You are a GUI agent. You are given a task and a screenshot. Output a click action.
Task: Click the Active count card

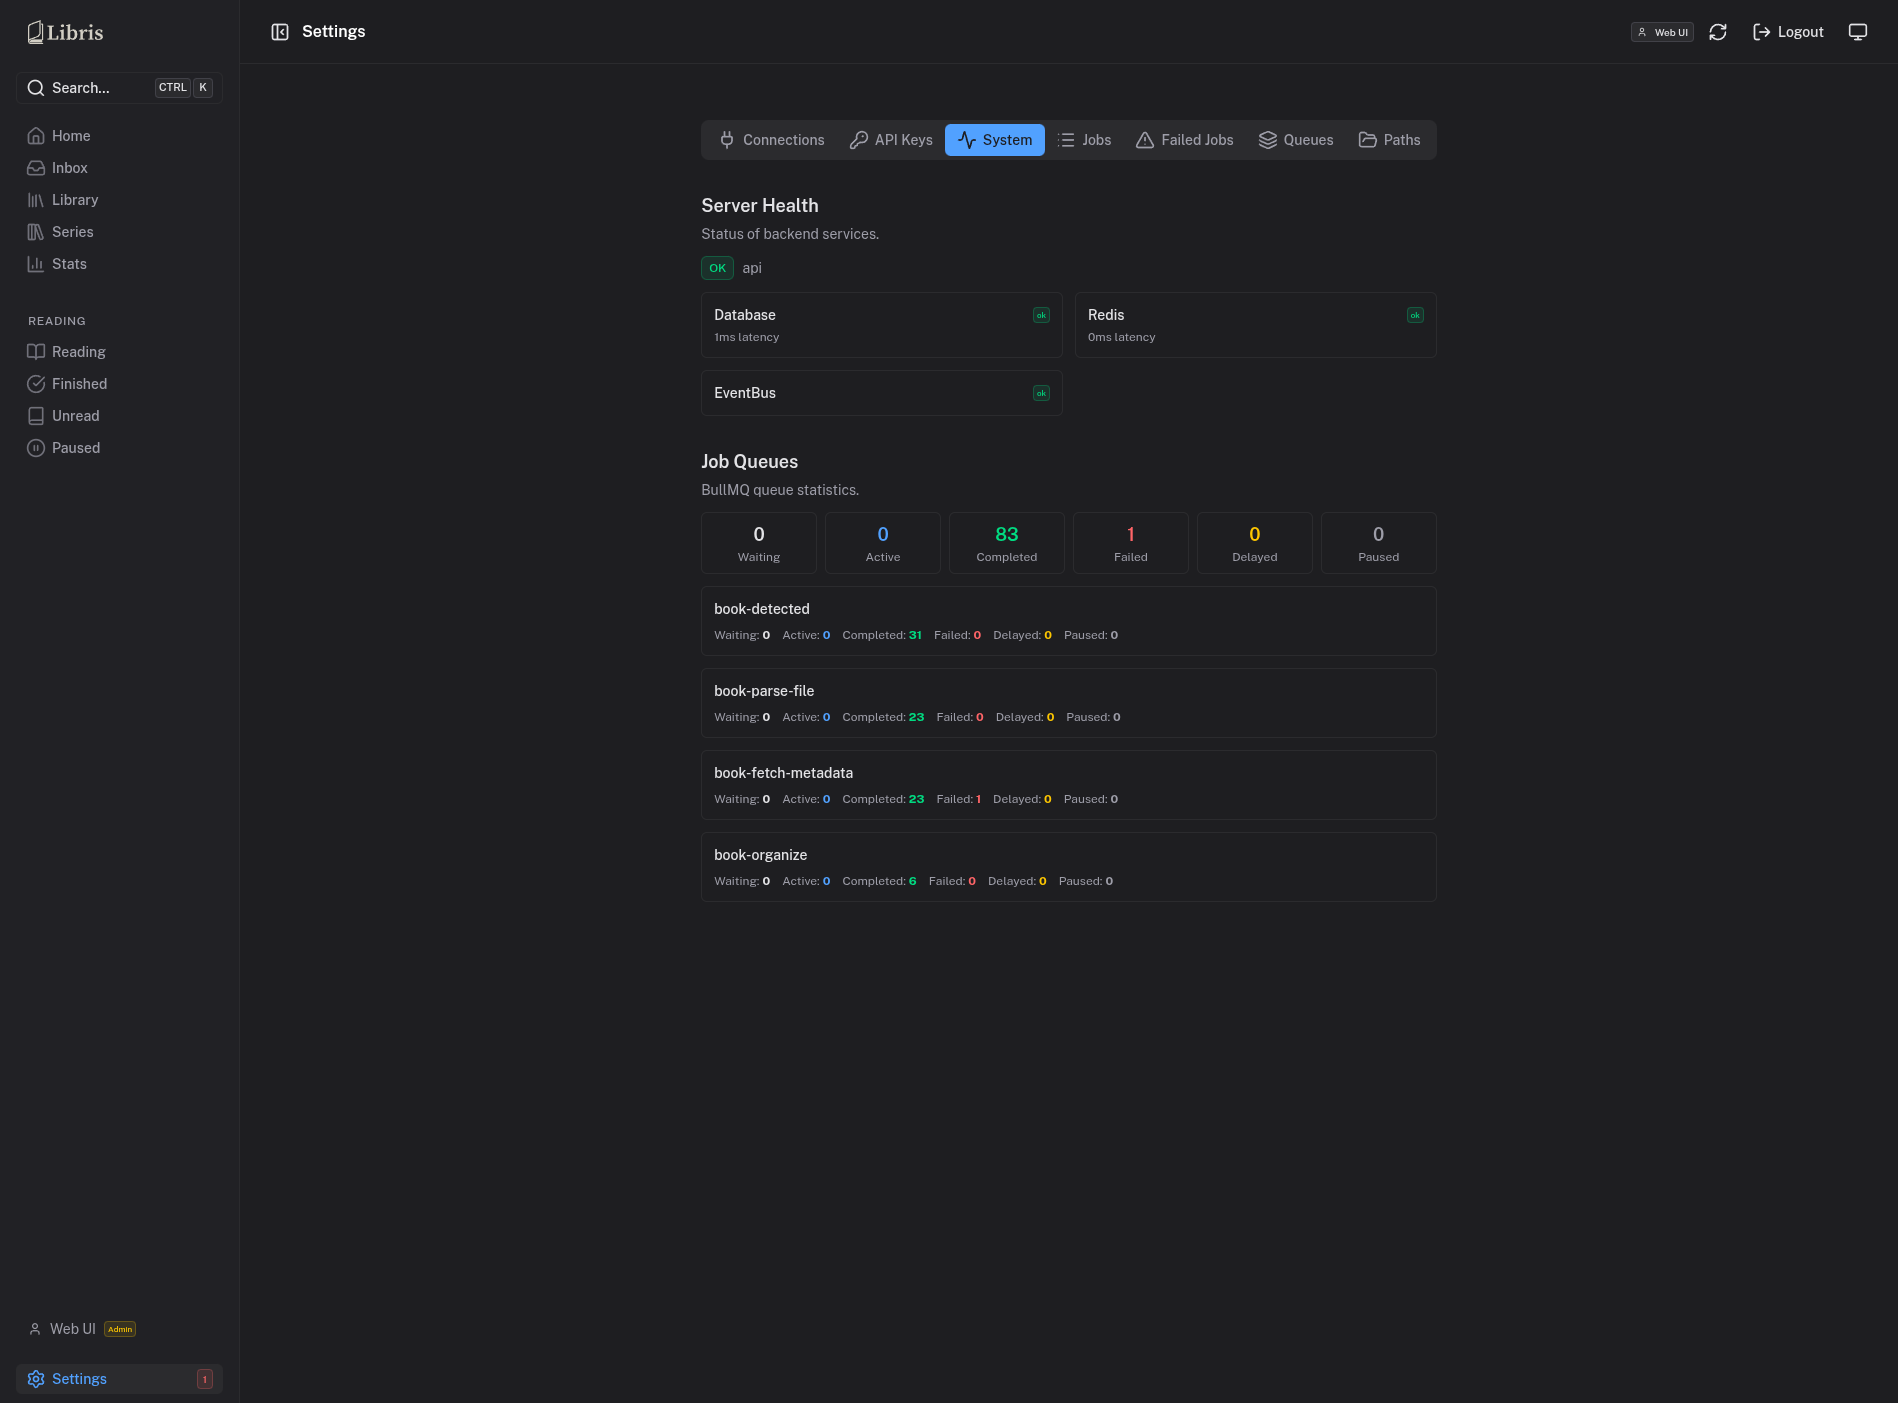(x=883, y=543)
